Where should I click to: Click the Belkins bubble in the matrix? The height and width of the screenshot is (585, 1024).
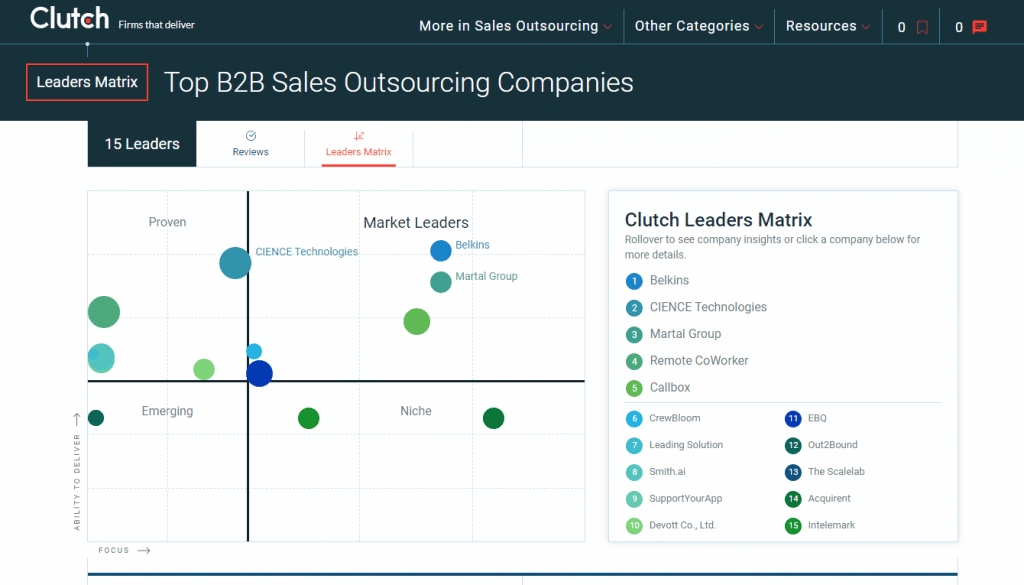click(441, 251)
